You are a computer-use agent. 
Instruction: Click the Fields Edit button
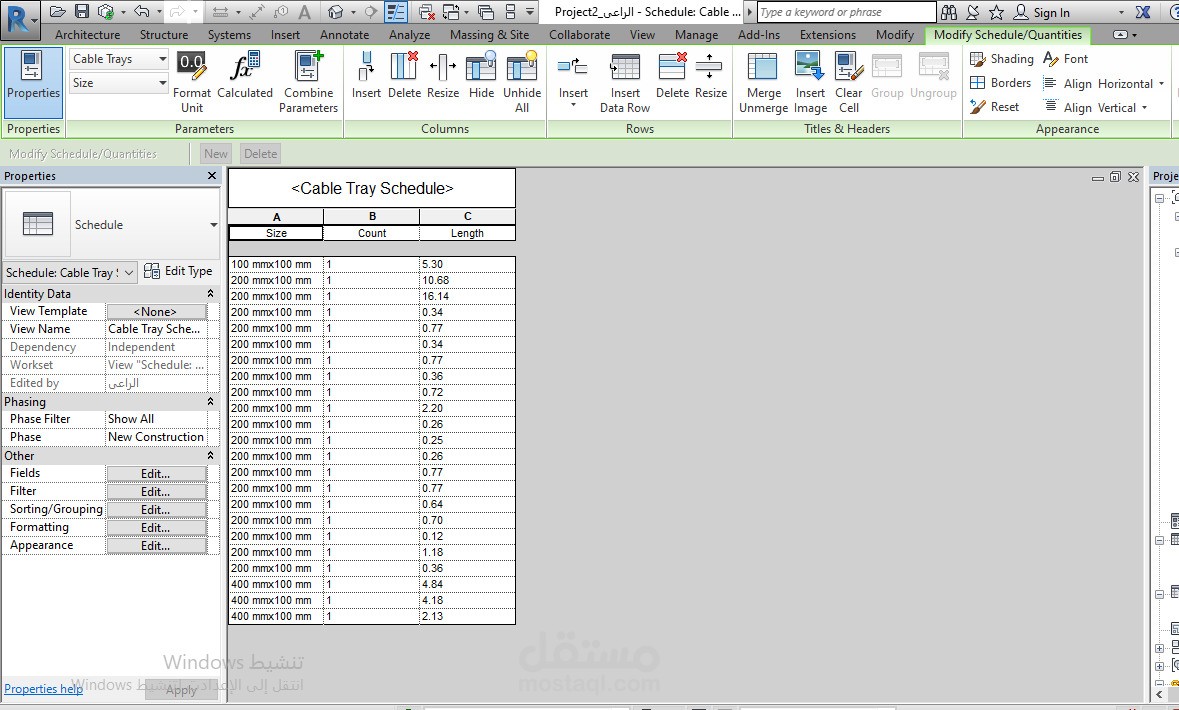point(156,474)
